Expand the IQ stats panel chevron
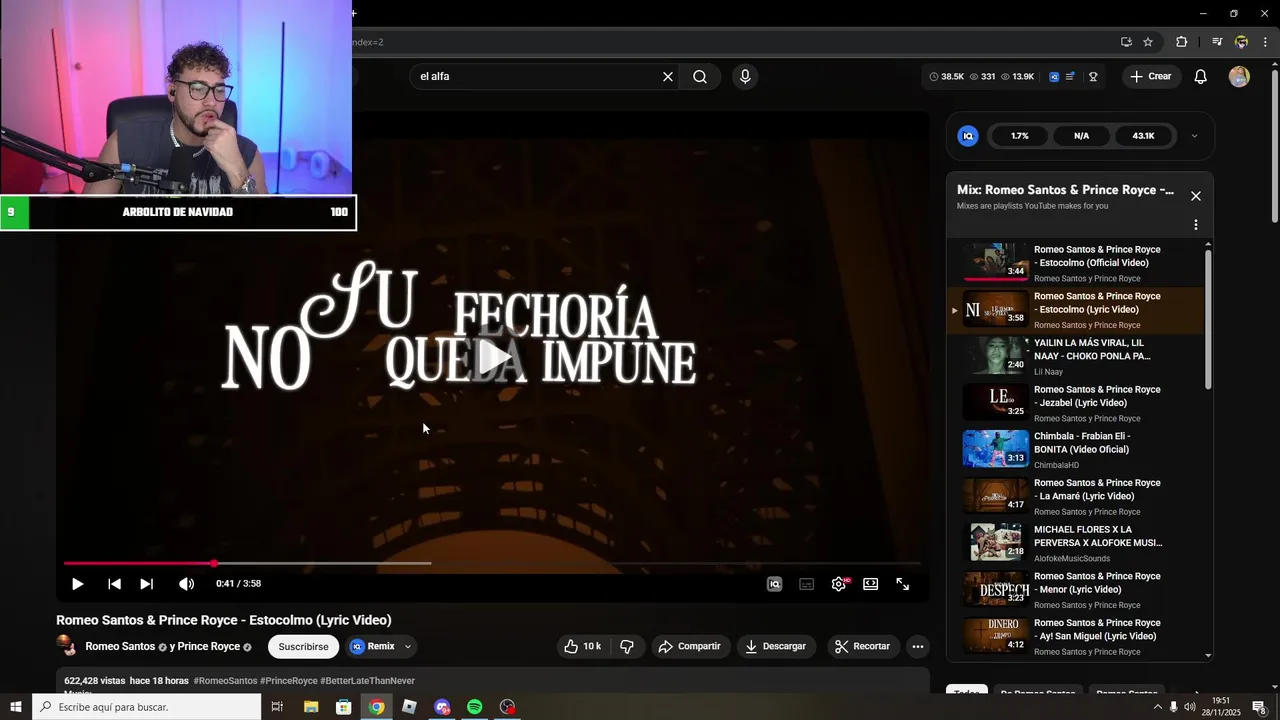 pyautogui.click(x=1194, y=136)
